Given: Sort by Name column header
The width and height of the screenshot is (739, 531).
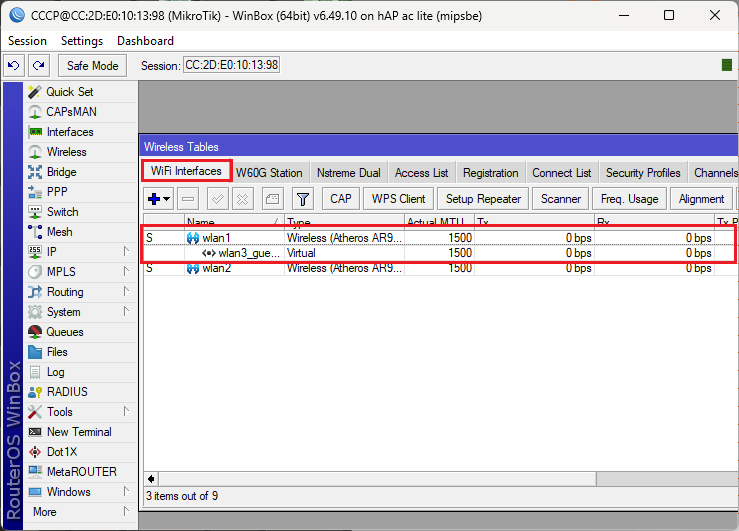Looking at the screenshot, I should pyautogui.click(x=234, y=221).
